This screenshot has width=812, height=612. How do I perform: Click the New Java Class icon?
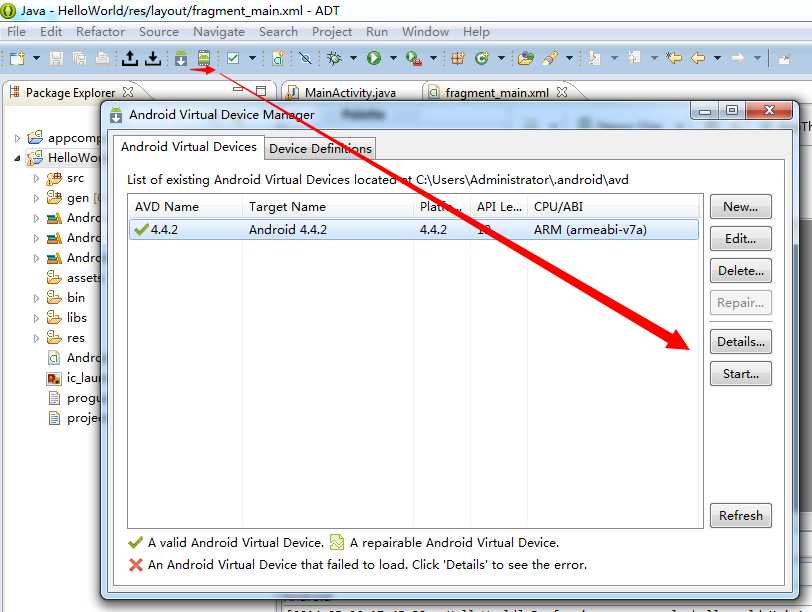pyautogui.click(x=482, y=58)
